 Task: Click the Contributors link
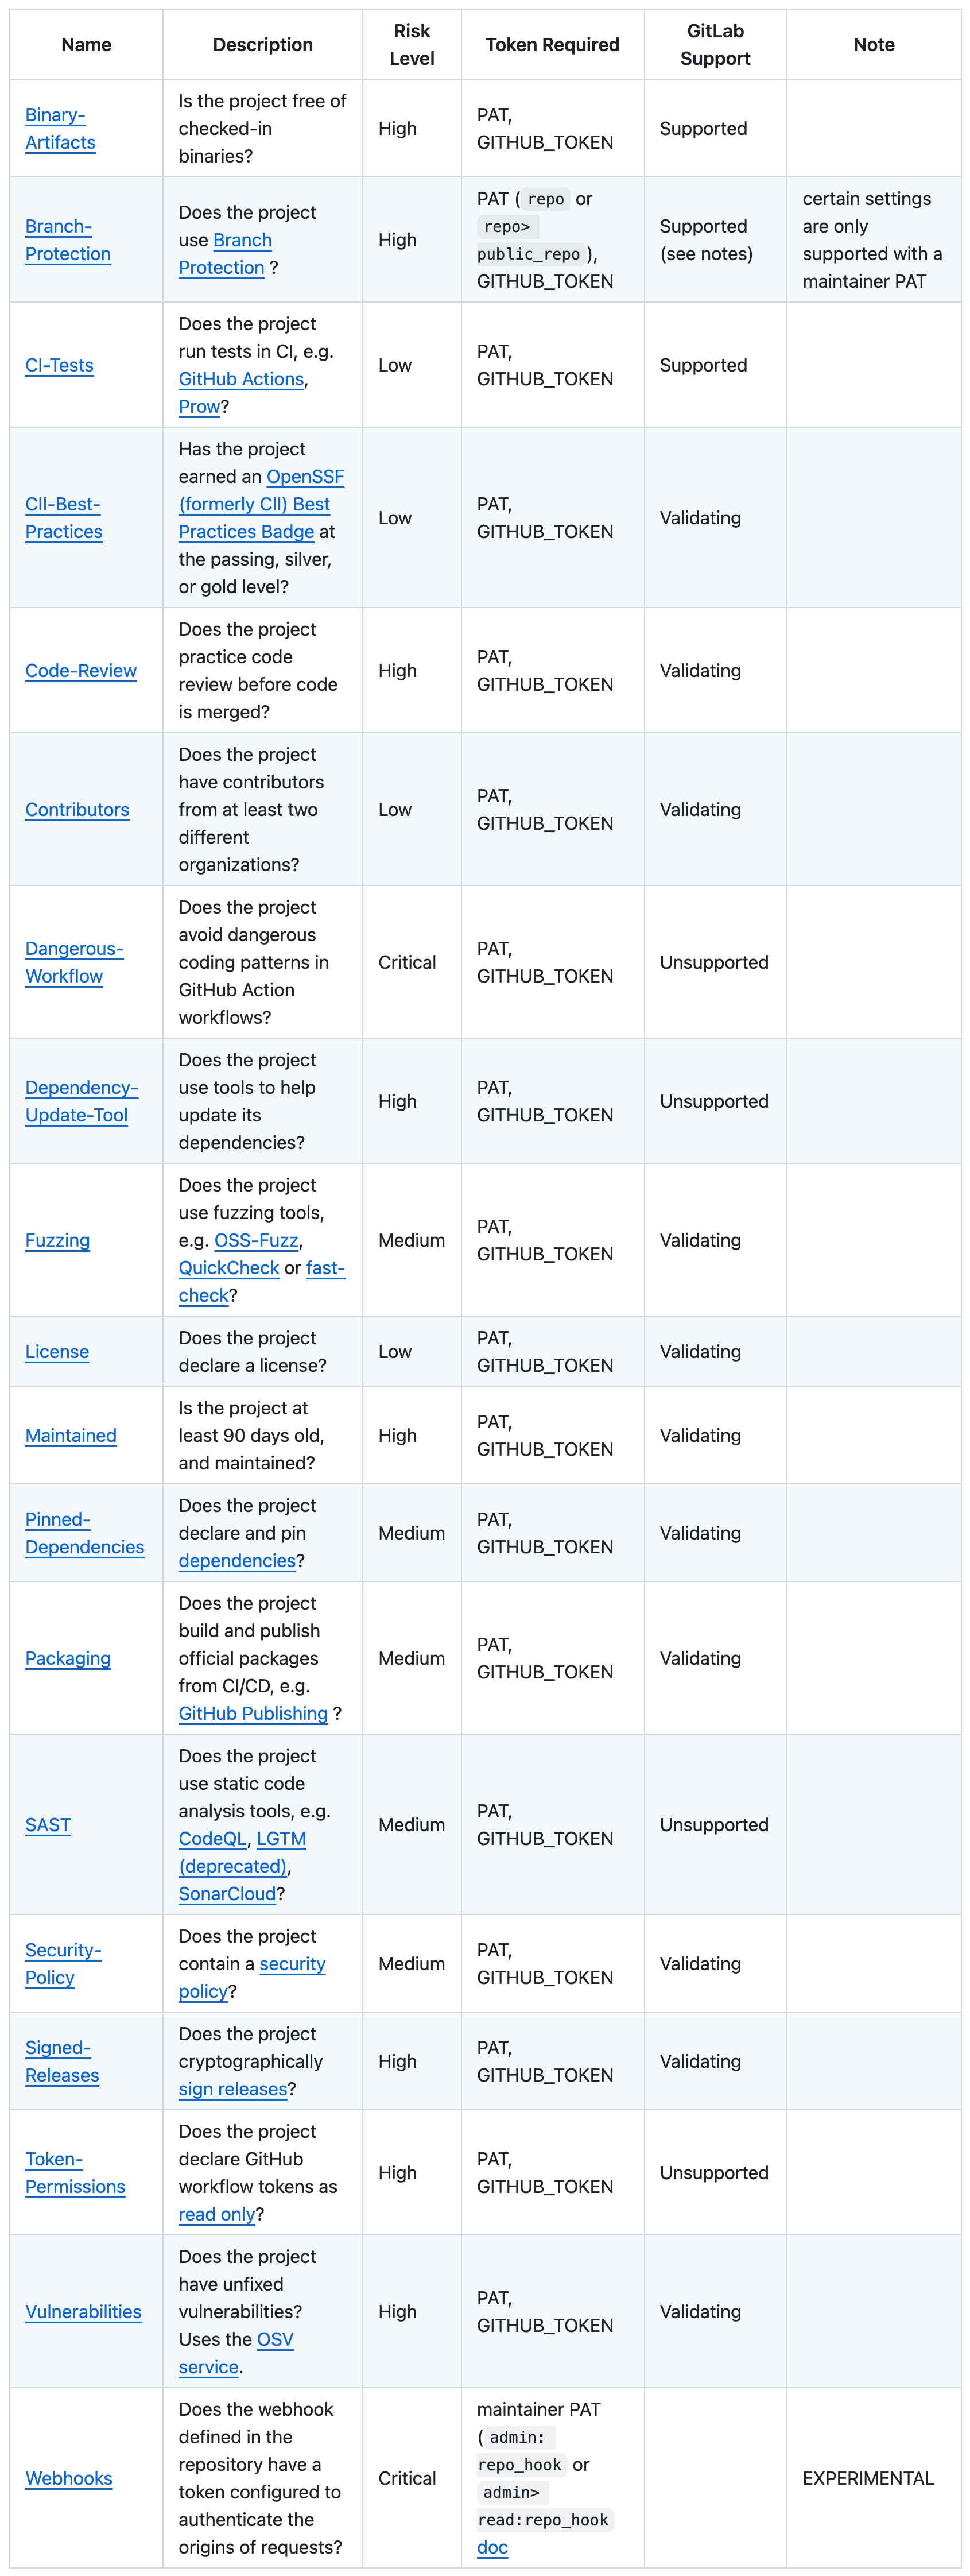77,810
